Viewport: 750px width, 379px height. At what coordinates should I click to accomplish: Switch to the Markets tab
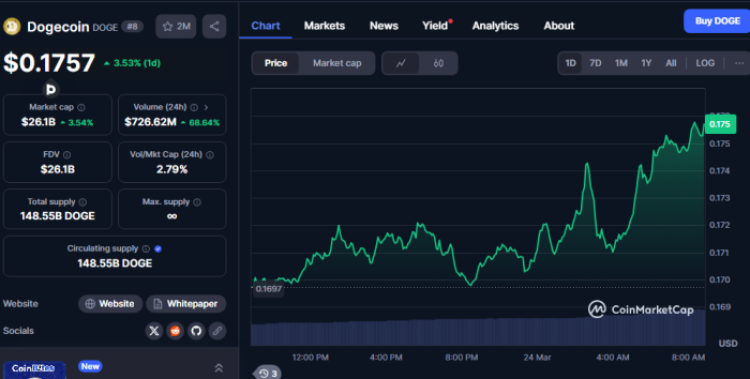(324, 26)
